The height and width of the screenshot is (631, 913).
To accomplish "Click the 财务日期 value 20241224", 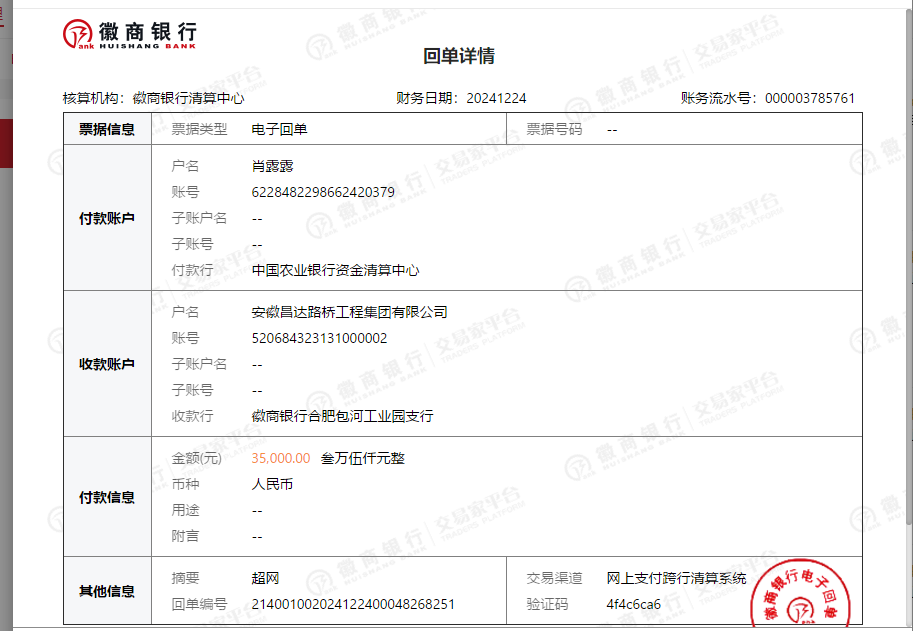I will (x=495, y=98).
